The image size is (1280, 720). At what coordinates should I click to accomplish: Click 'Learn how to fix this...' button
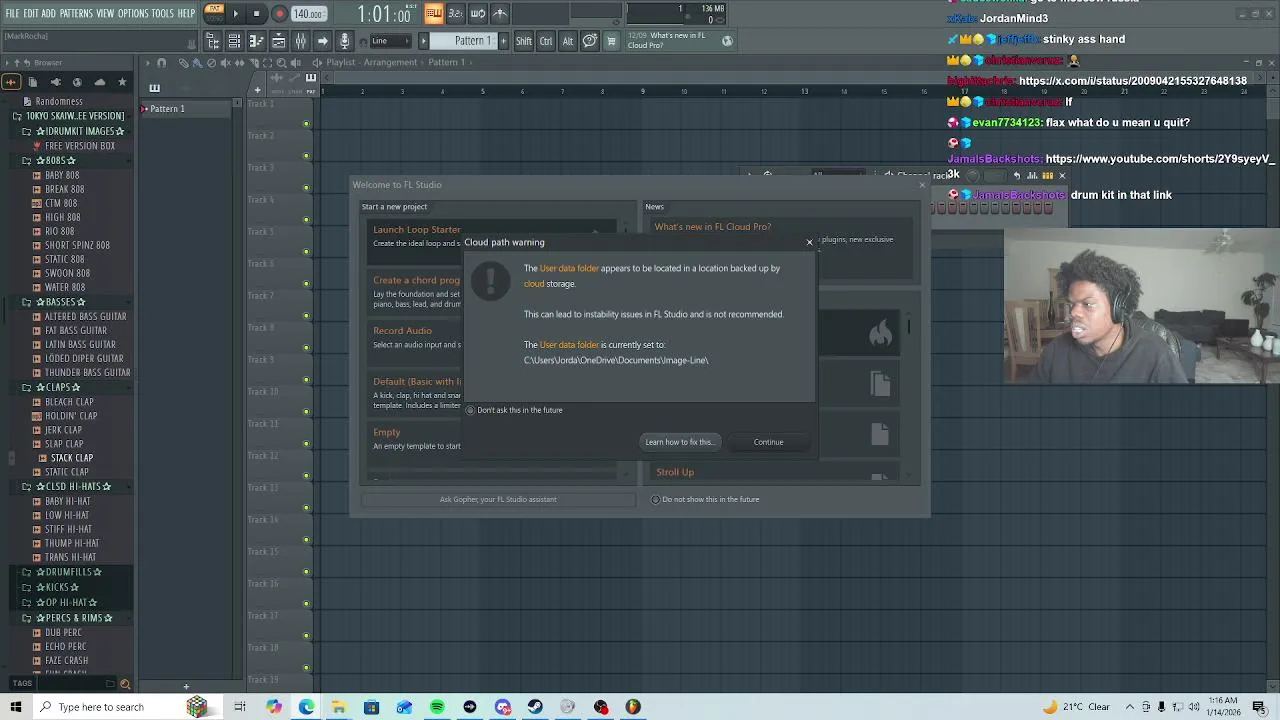point(679,442)
